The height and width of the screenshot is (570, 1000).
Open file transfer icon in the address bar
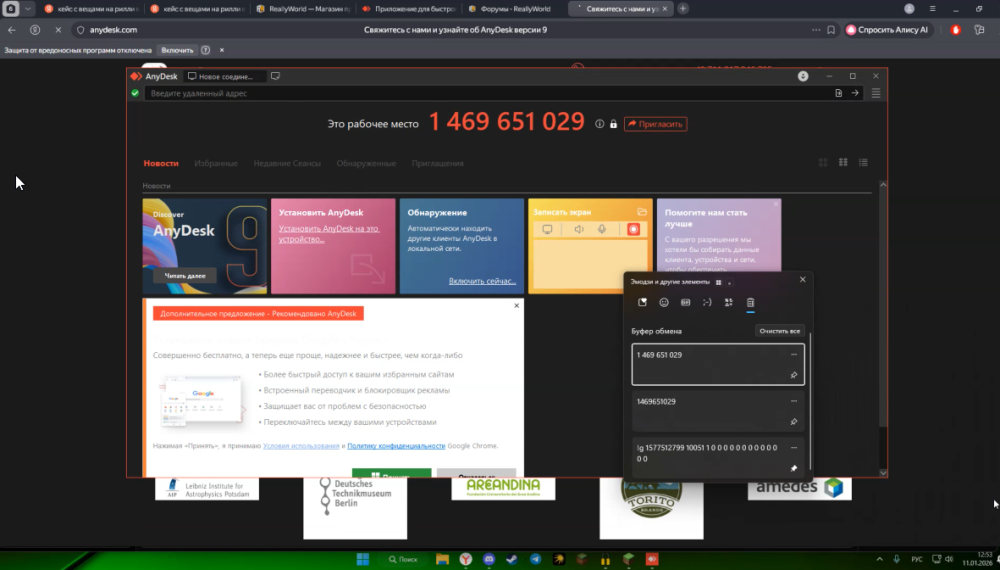tap(839, 93)
